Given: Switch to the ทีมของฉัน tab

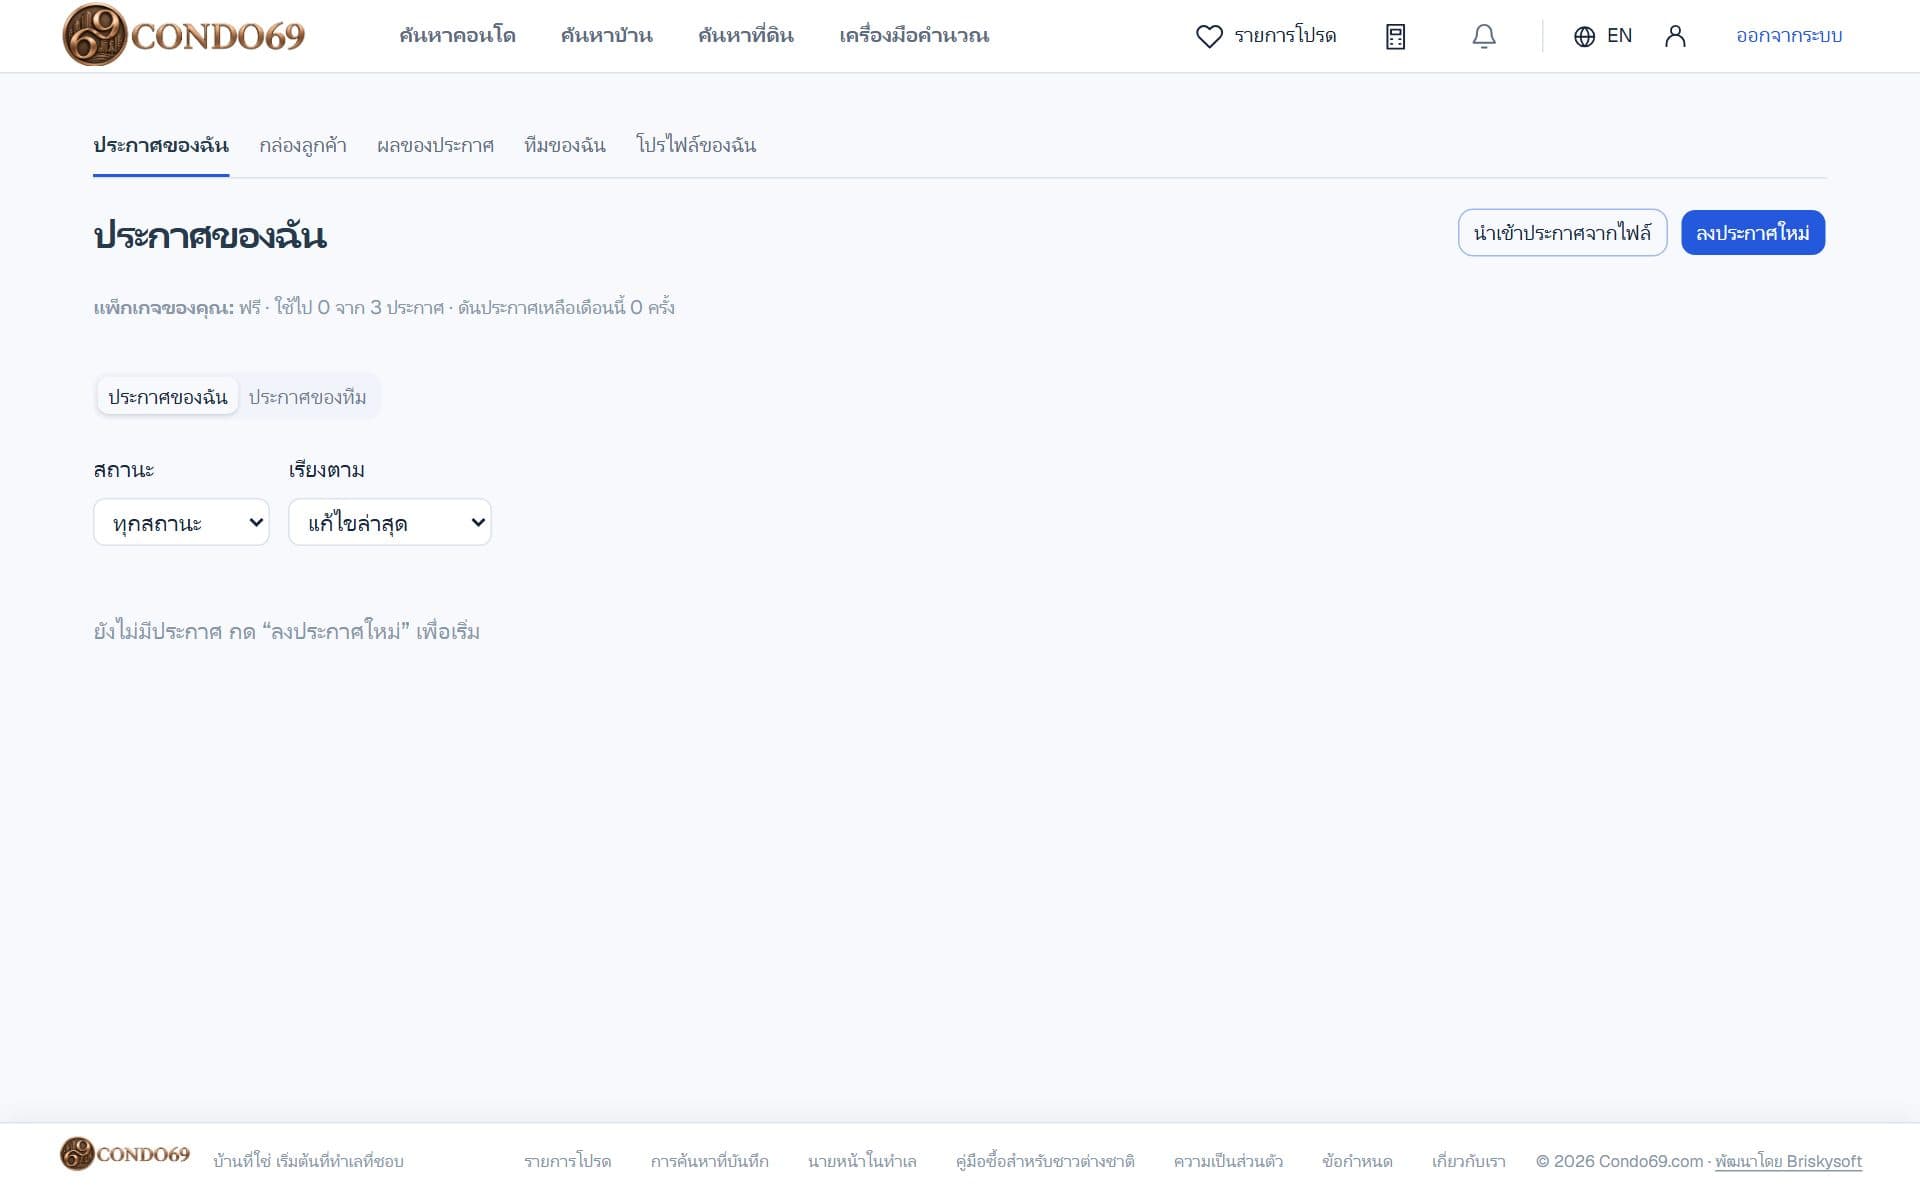Looking at the screenshot, I should coord(565,146).
